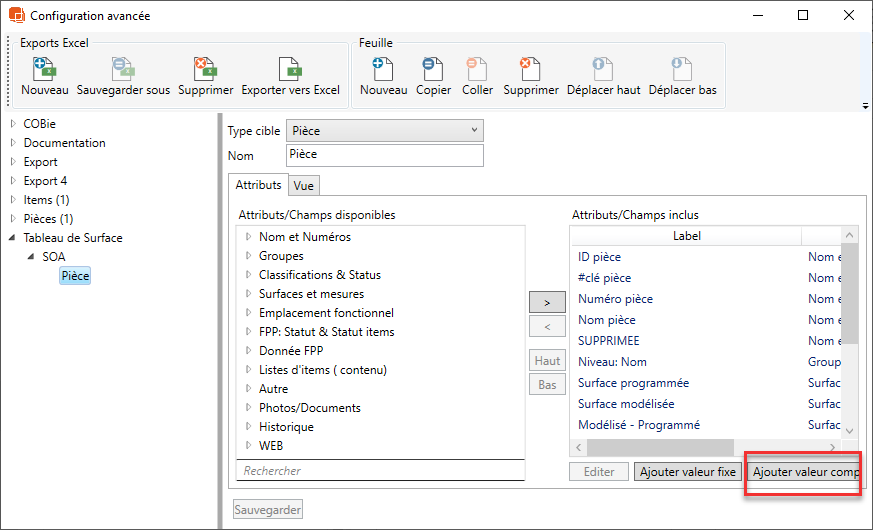
Task: Expand the COBie tree node
Action: click(13, 124)
